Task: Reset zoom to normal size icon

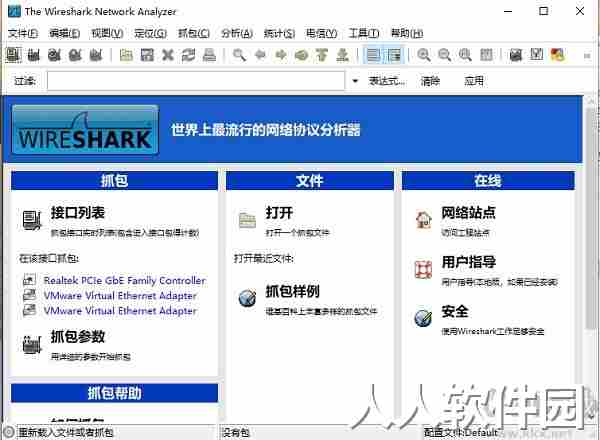Action: click(465, 55)
